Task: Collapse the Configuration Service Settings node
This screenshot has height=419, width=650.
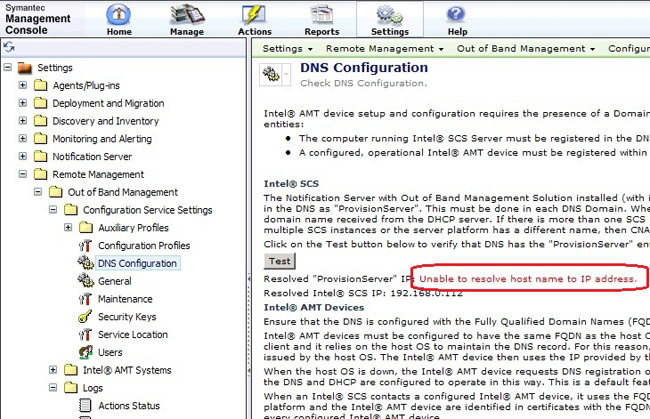Action: tap(53, 210)
